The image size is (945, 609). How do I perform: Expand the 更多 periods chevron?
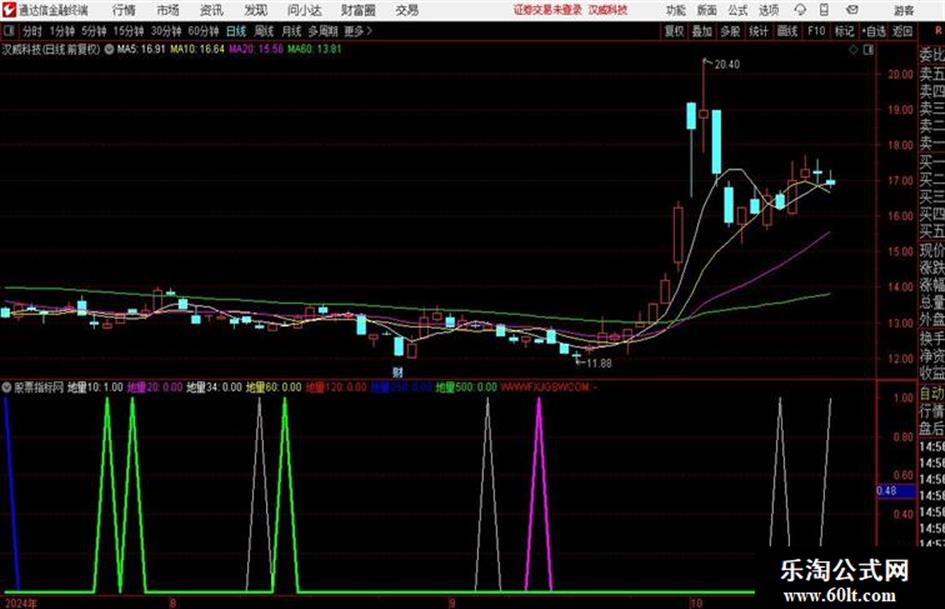[359, 31]
